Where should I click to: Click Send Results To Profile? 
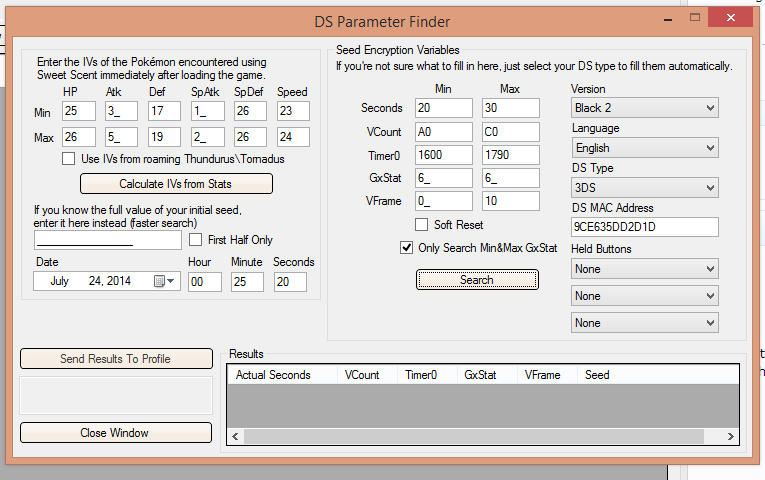click(x=115, y=359)
